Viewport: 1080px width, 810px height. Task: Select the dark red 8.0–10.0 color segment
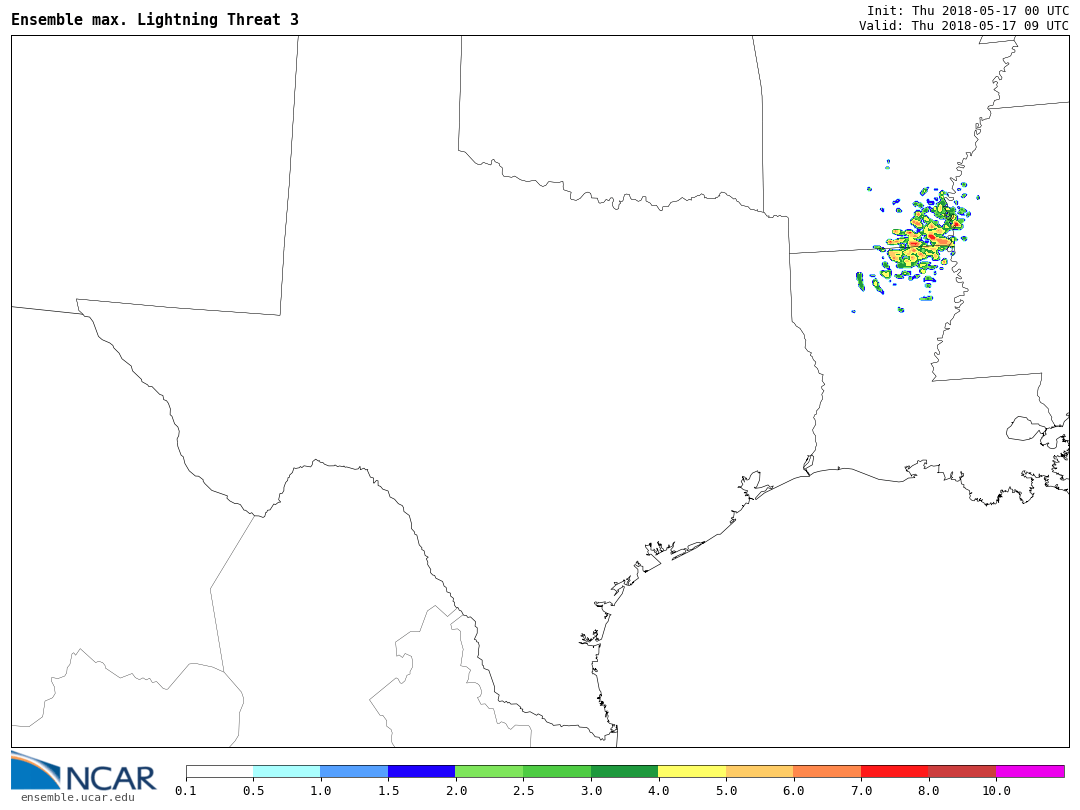(962, 771)
